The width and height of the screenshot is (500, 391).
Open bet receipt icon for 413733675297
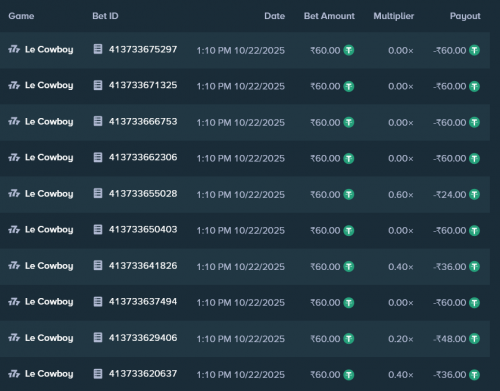pos(98,49)
